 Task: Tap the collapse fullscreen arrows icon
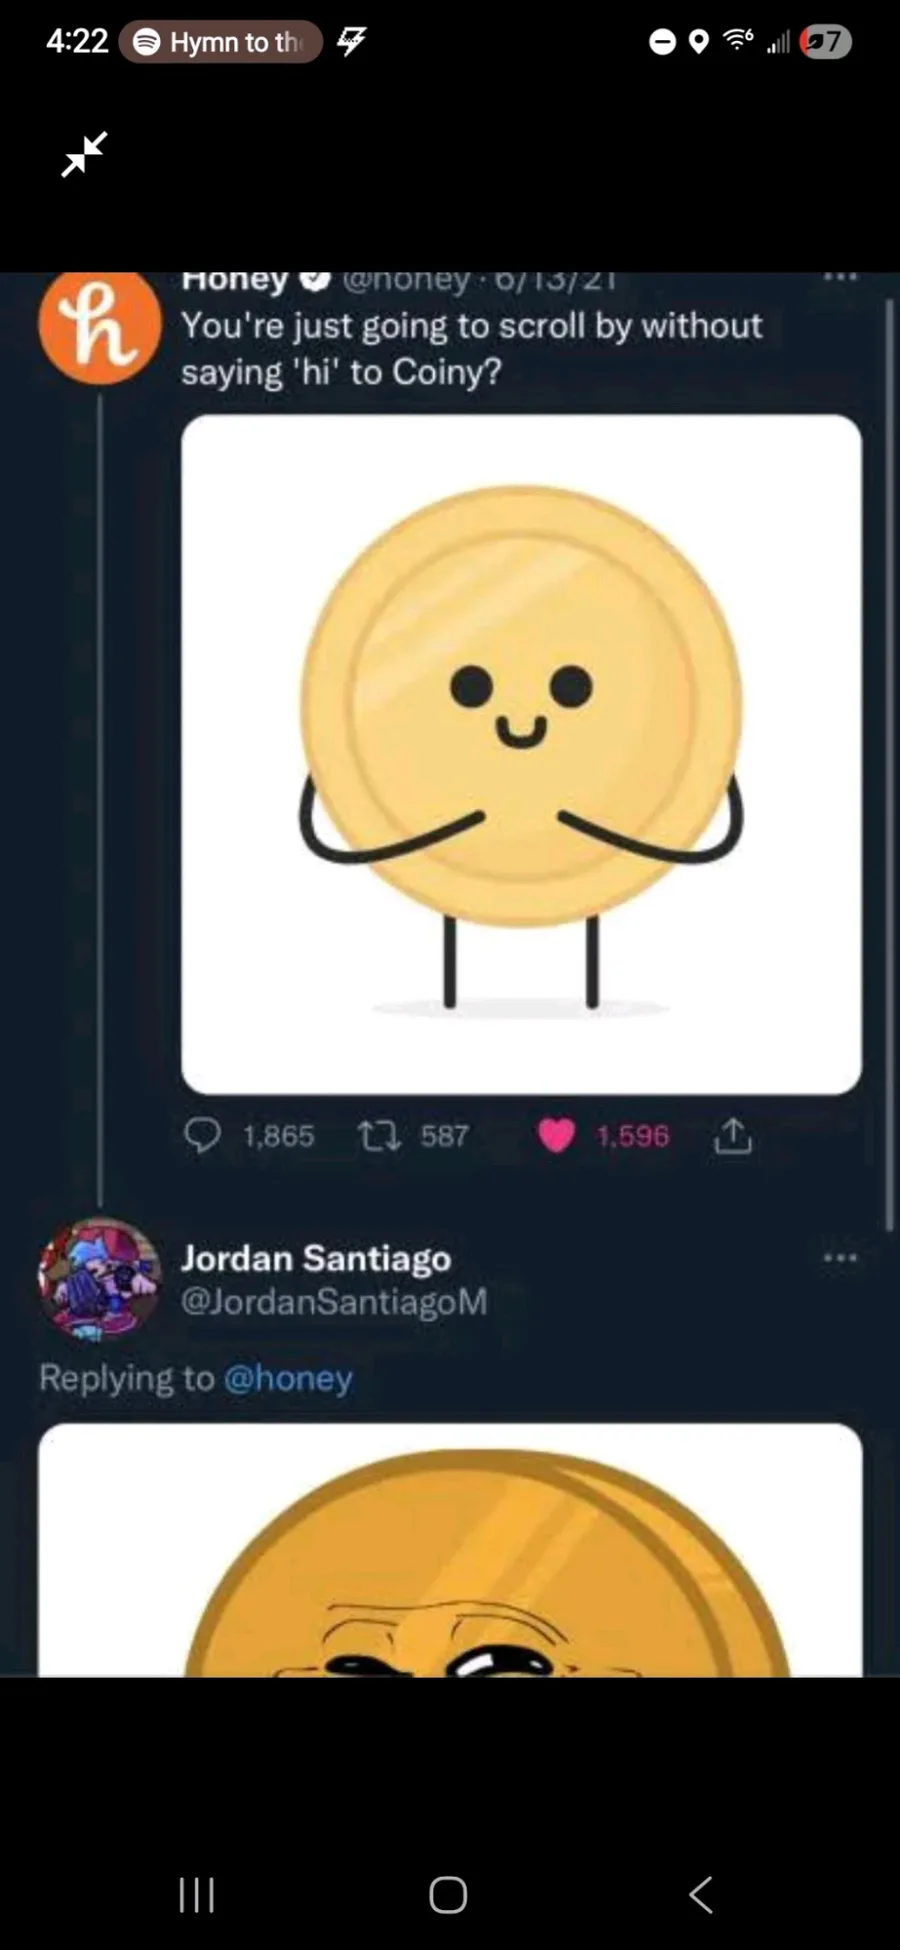pyautogui.click(x=84, y=154)
